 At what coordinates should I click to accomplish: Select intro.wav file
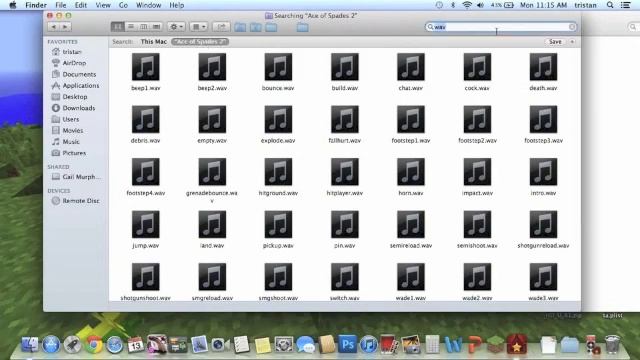(x=543, y=172)
